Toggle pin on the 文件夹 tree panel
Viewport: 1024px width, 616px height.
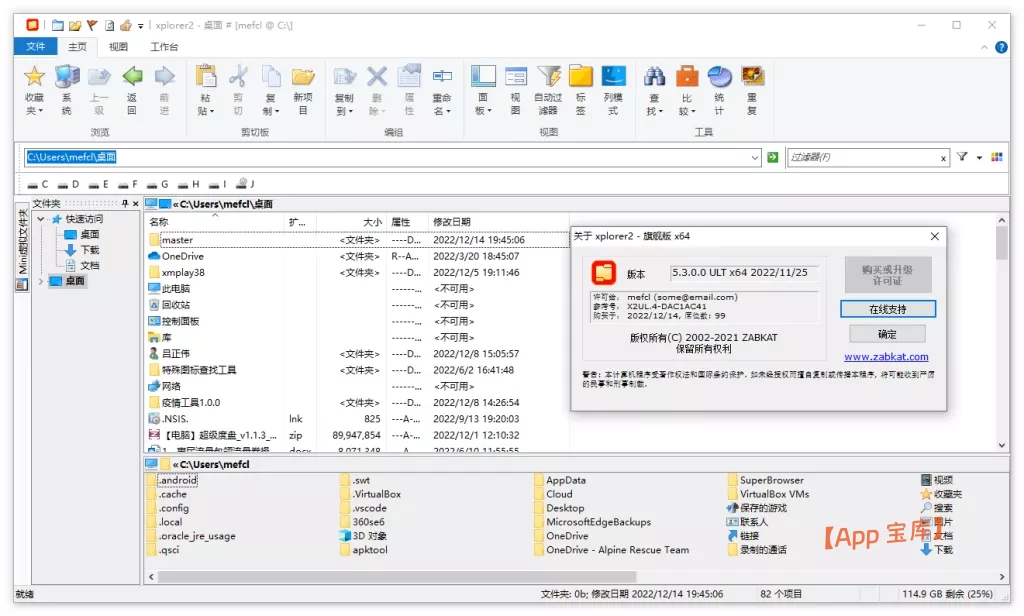click(x=125, y=204)
